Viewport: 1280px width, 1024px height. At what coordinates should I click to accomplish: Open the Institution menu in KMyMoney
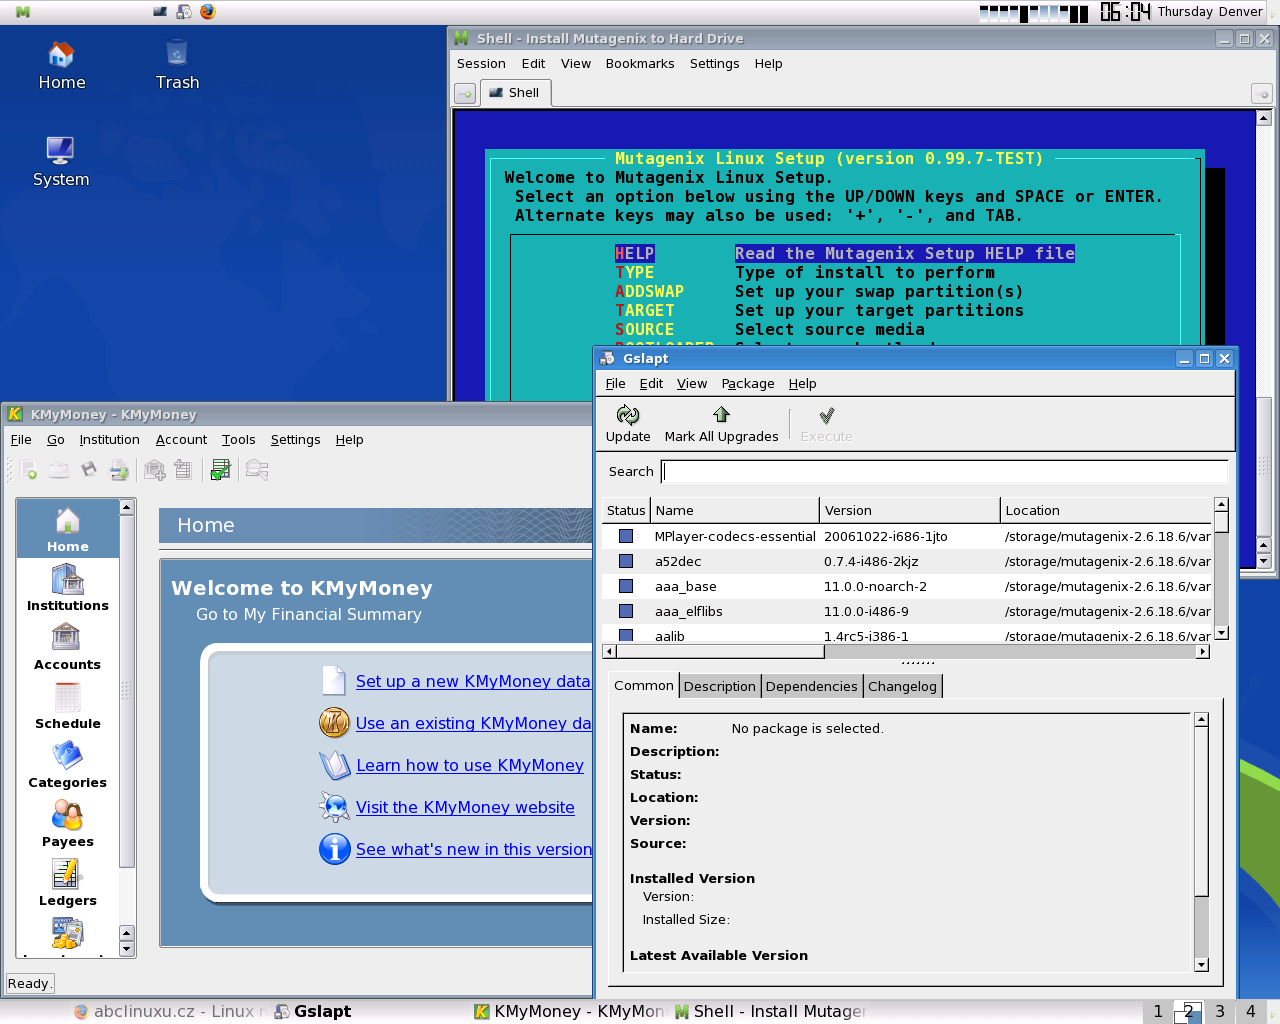(109, 440)
